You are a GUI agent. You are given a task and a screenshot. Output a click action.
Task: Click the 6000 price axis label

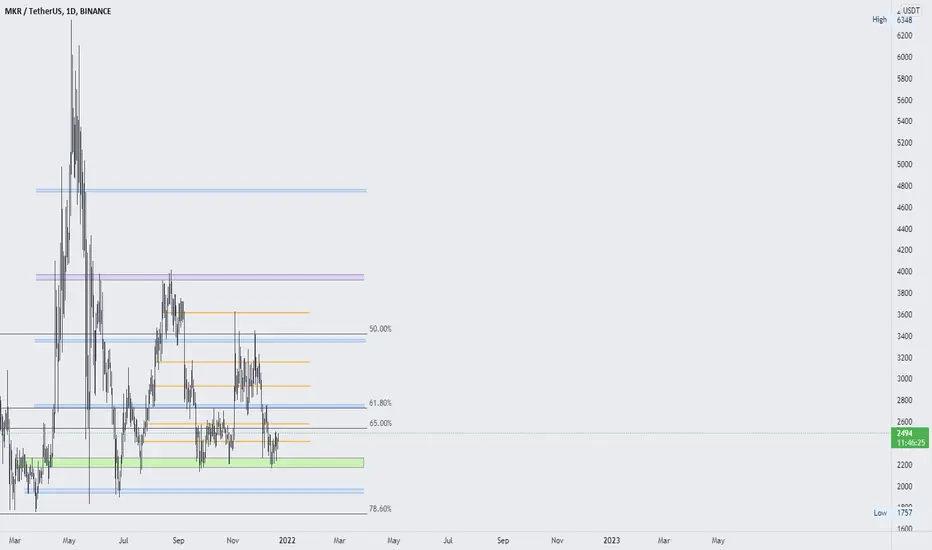[904, 57]
